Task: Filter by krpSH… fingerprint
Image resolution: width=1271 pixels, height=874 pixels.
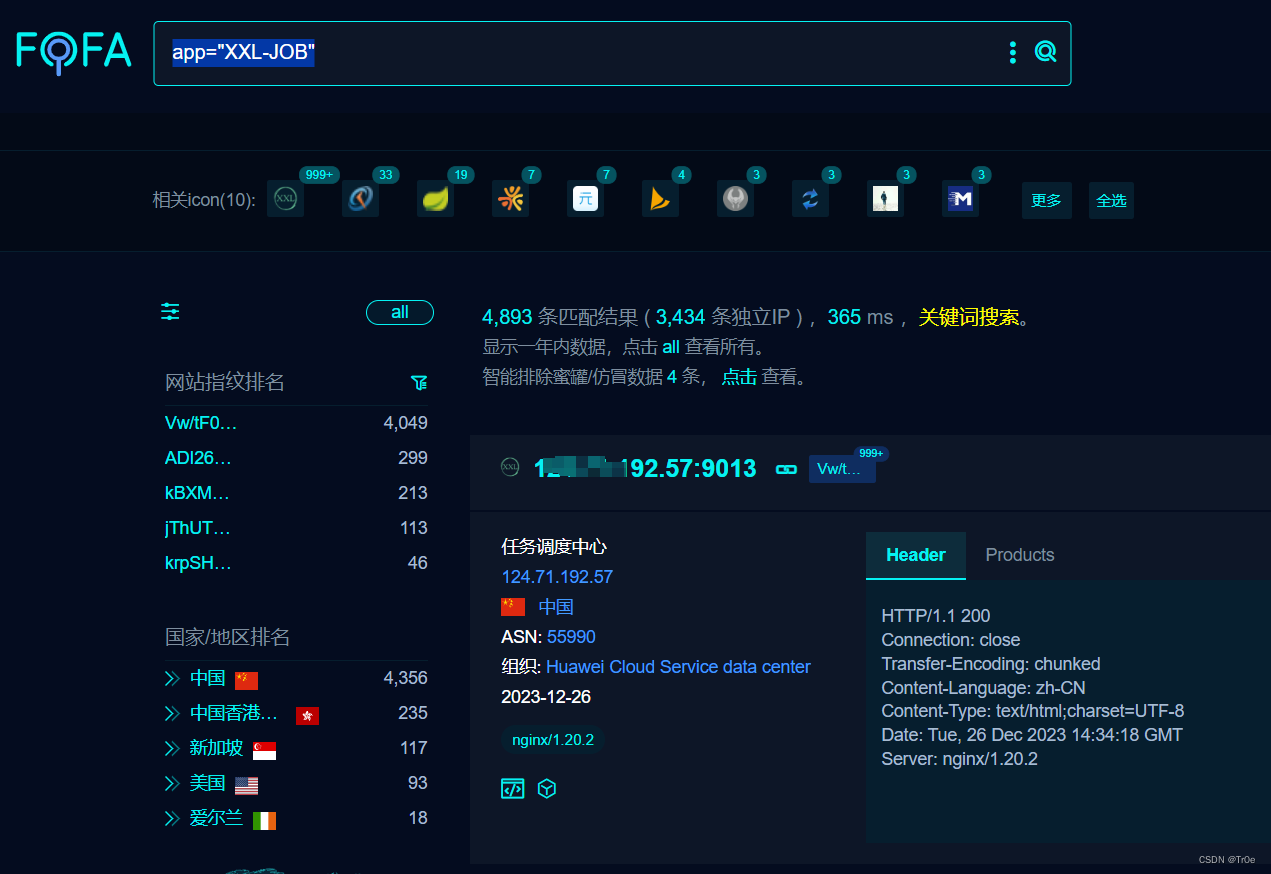Action: (198, 563)
